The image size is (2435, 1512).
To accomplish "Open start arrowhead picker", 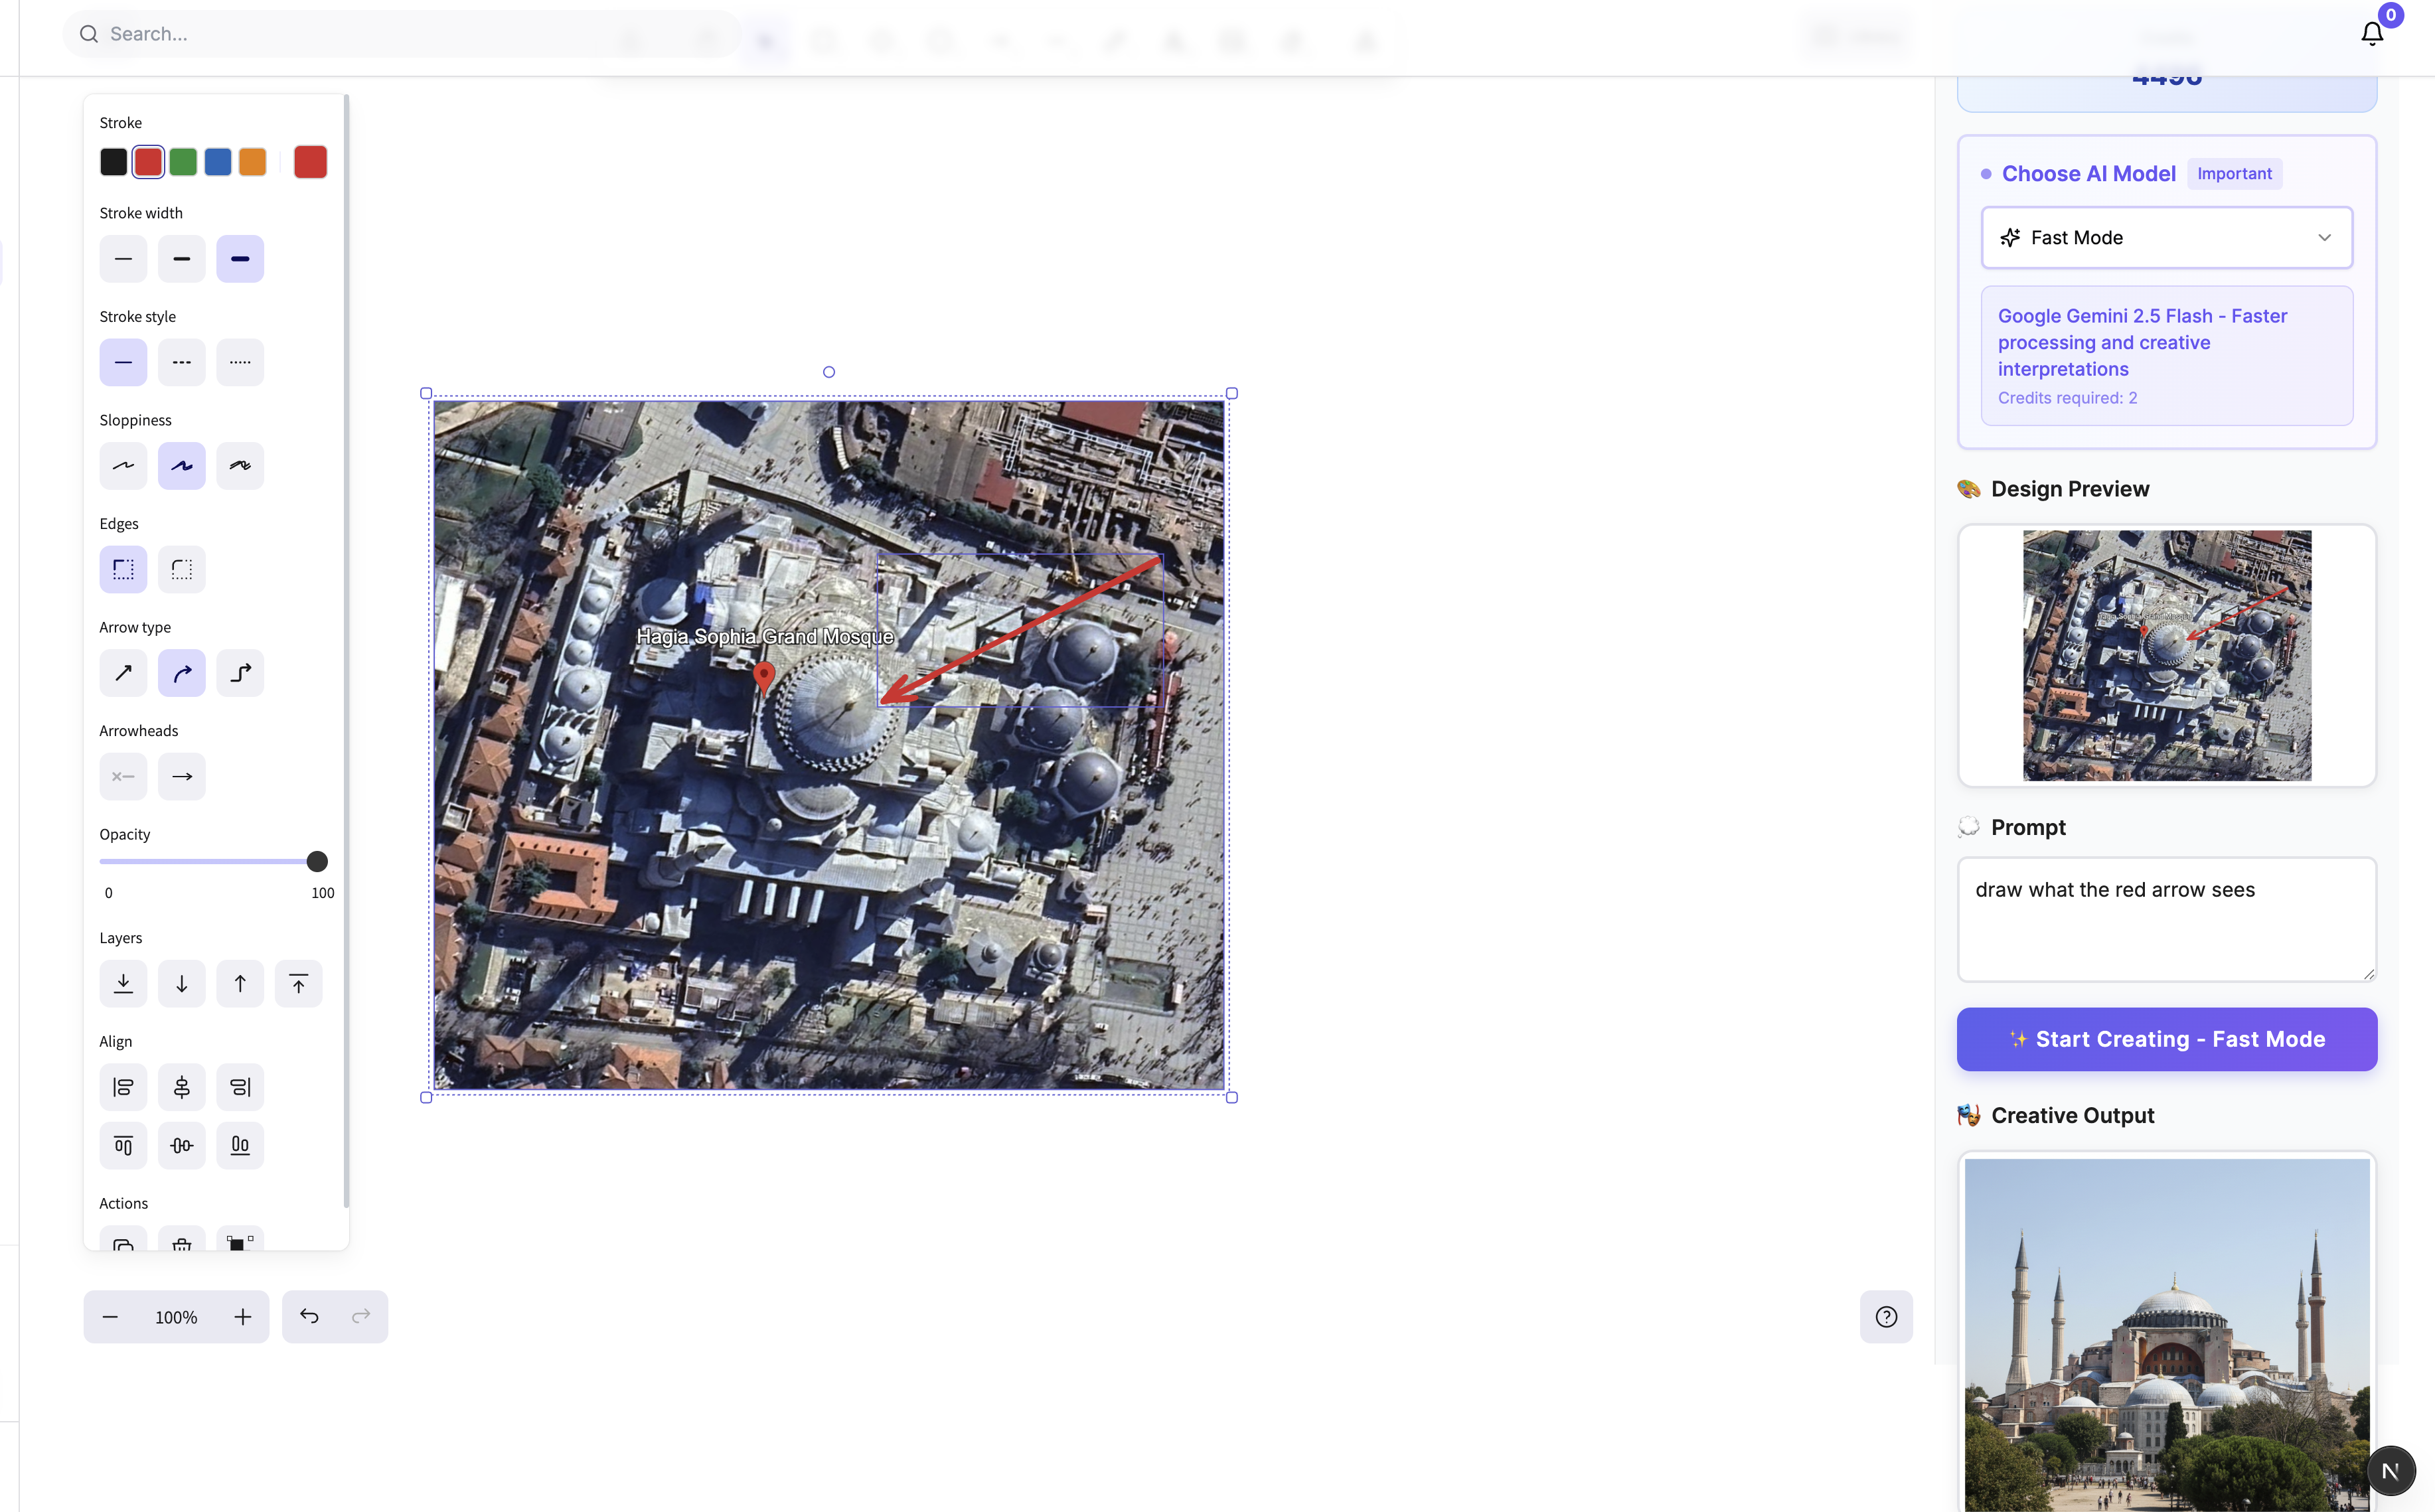I will coord(123,776).
